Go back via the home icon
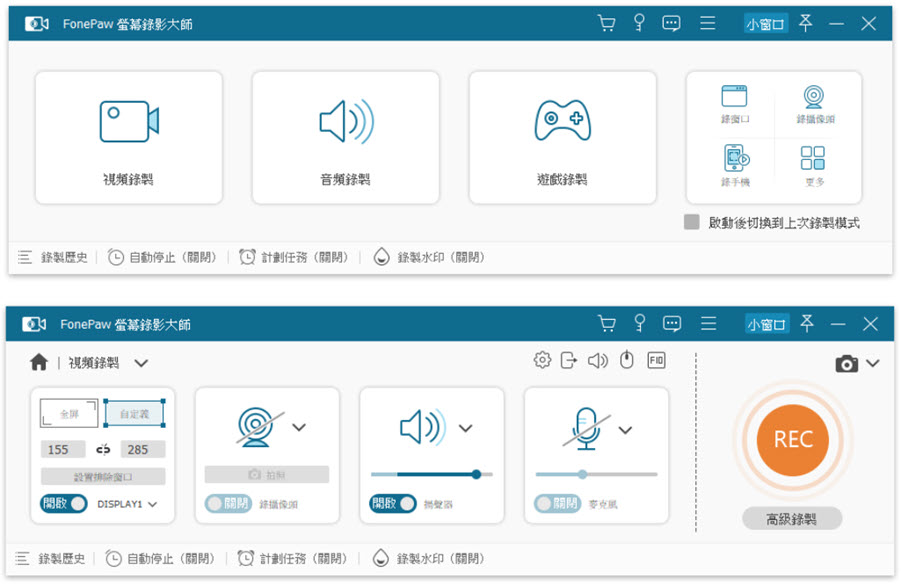The image size is (901, 586). (38, 363)
